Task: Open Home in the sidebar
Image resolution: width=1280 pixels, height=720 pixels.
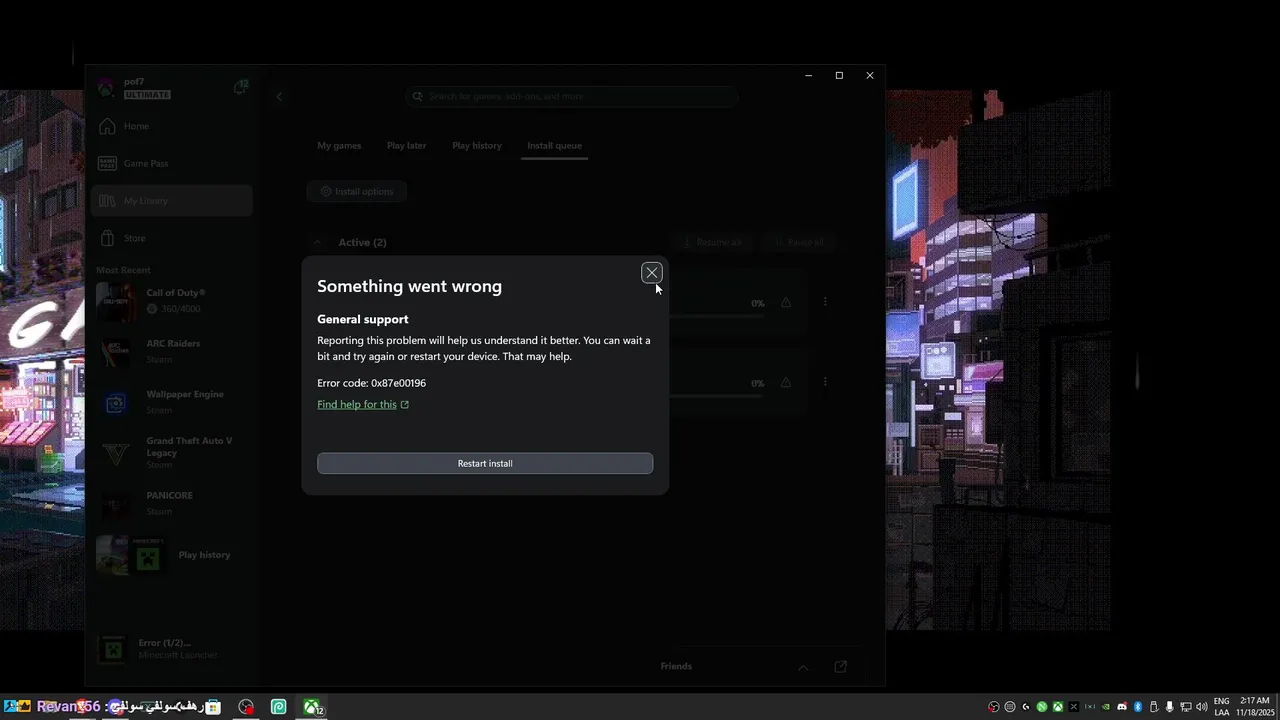Action: pyautogui.click(x=171, y=126)
